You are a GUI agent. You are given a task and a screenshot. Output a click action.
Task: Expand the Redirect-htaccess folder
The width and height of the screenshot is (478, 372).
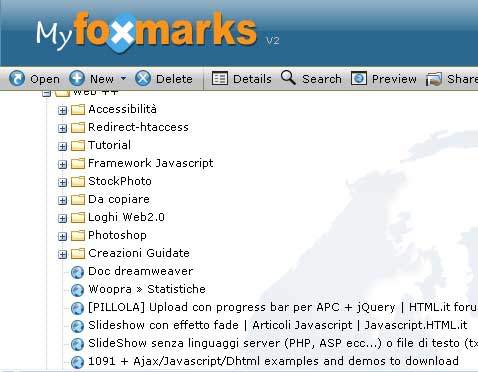(x=62, y=128)
